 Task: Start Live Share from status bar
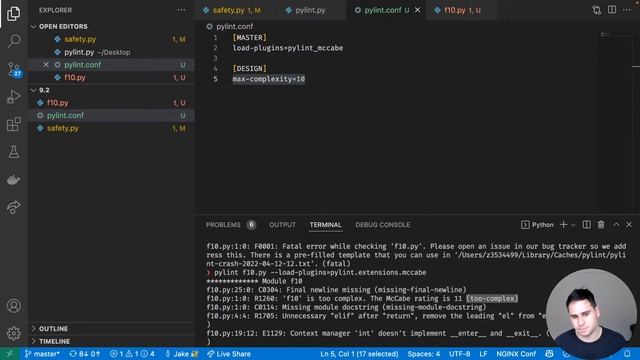tap(229, 354)
